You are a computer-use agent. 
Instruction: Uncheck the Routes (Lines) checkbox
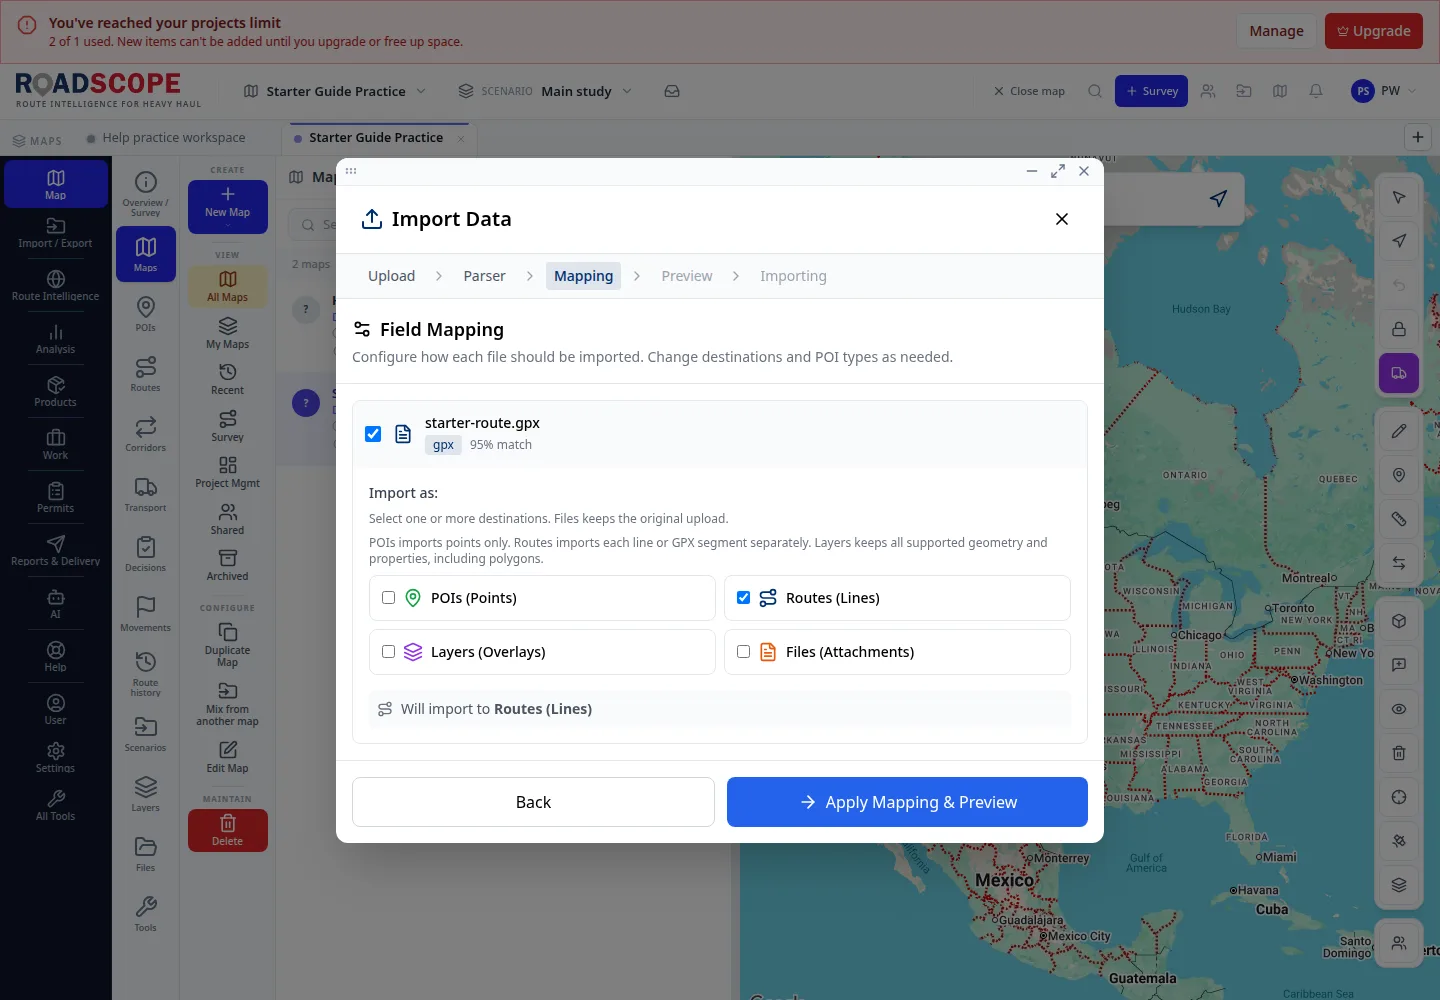[743, 598]
